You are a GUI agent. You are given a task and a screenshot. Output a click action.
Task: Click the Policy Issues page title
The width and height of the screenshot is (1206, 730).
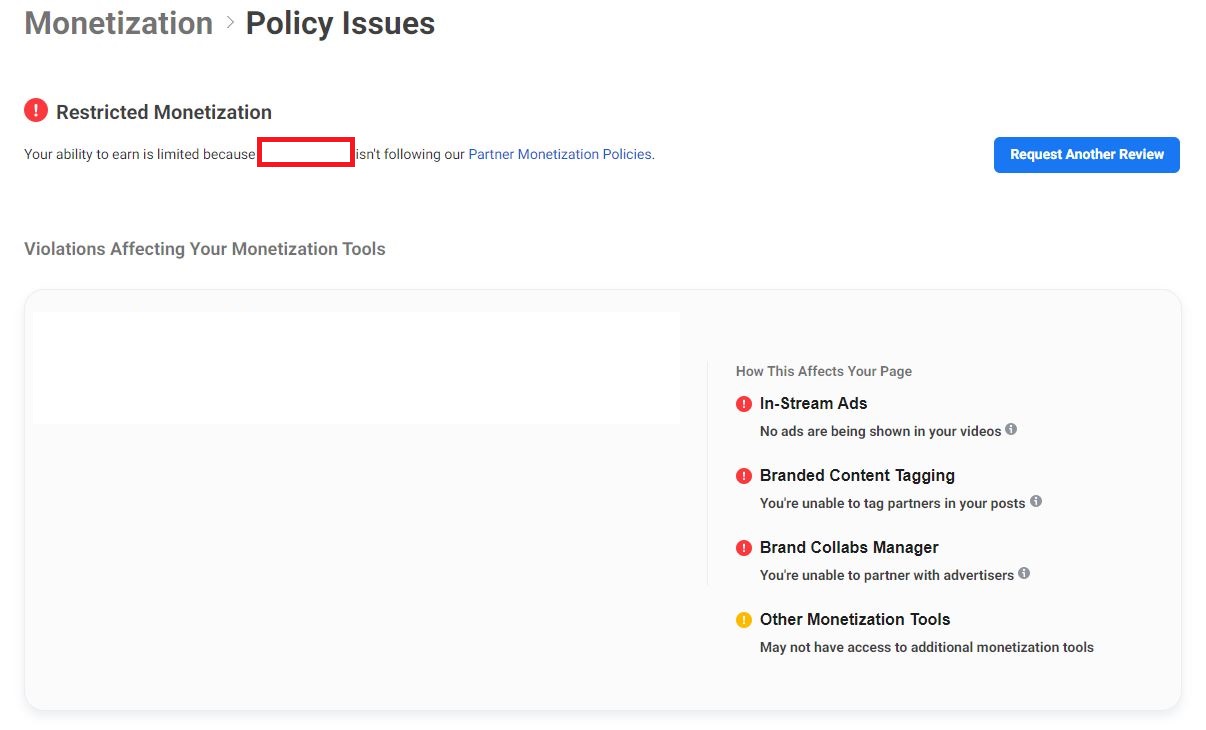[340, 23]
